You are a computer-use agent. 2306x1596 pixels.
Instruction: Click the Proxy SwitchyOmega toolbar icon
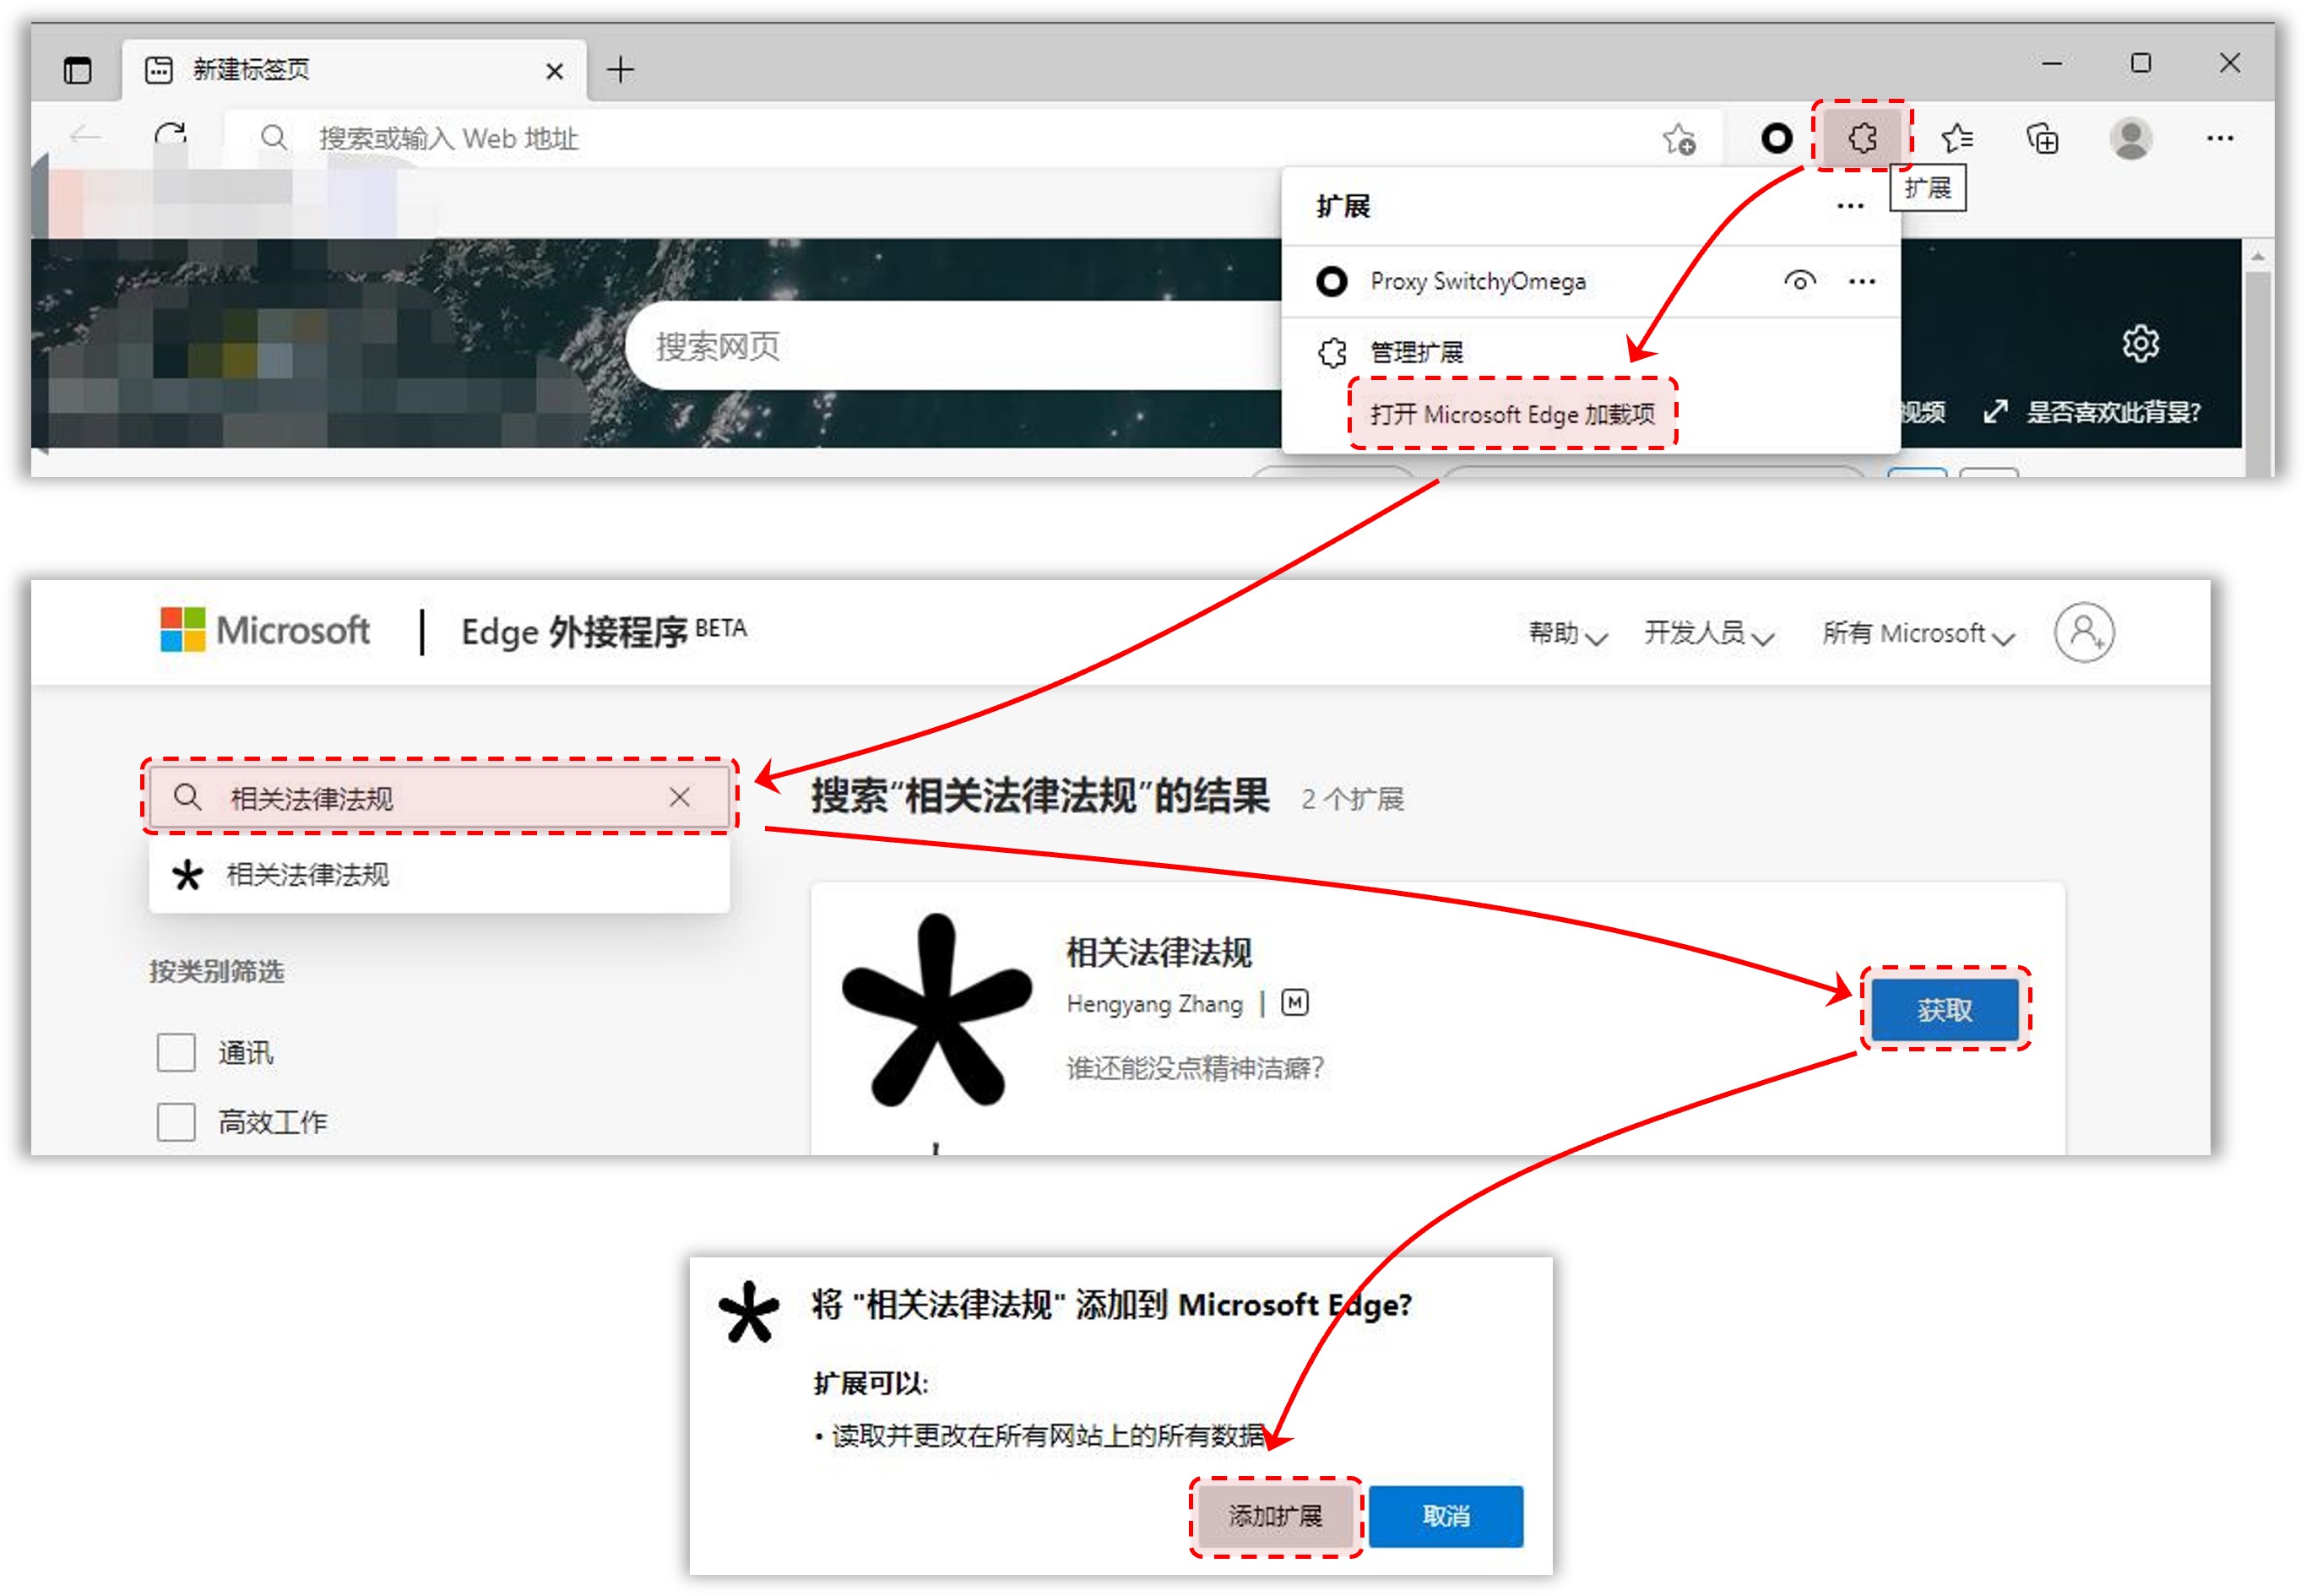(1776, 138)
